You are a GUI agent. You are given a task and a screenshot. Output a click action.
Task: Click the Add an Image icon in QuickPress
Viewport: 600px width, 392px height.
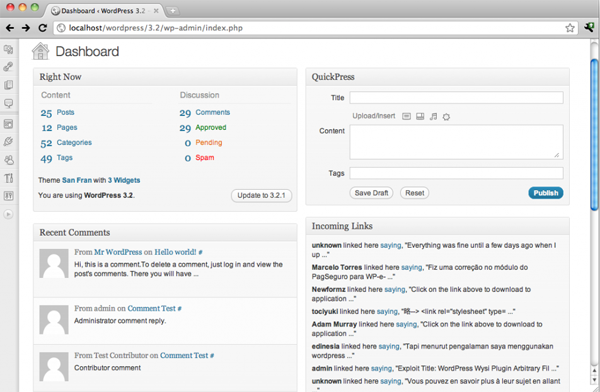point(406,116)
